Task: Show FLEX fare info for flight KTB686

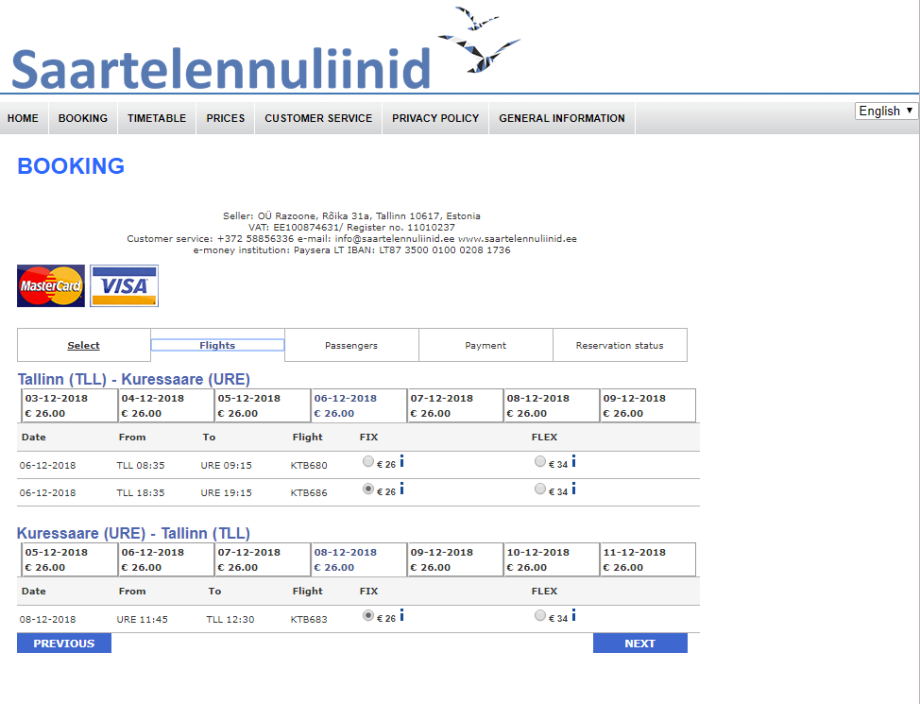Action: coord(574,489)
